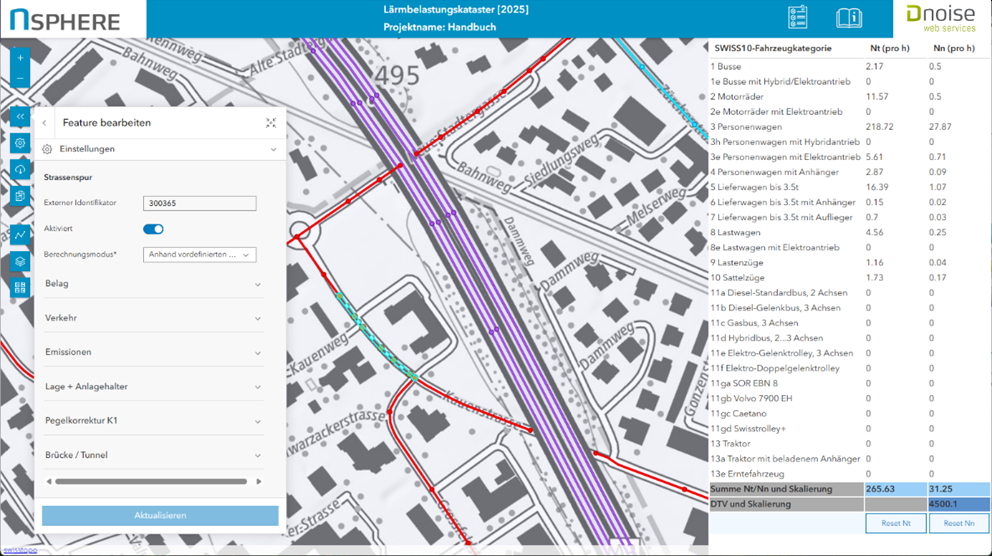The image size is (992, 556).
Task: Open the map layers panel
Action: coord(20,261)
